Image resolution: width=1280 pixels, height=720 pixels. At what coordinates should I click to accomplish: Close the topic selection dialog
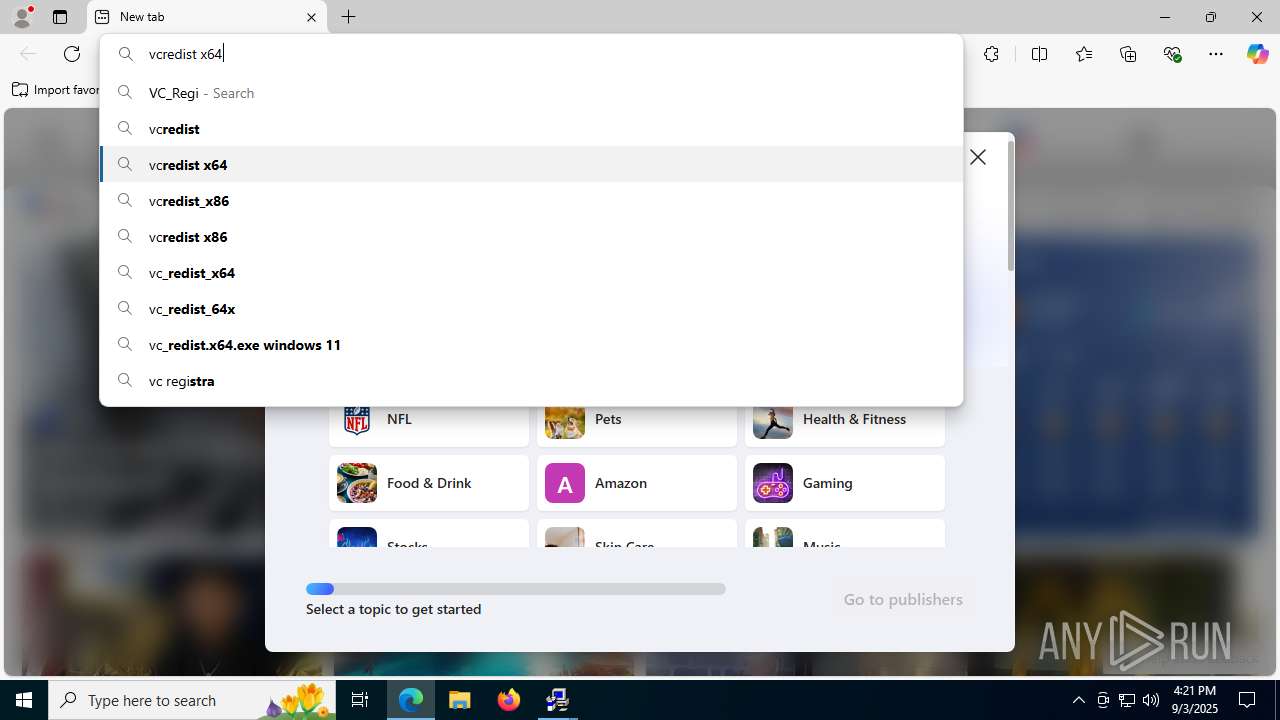[x=978, y=157]
